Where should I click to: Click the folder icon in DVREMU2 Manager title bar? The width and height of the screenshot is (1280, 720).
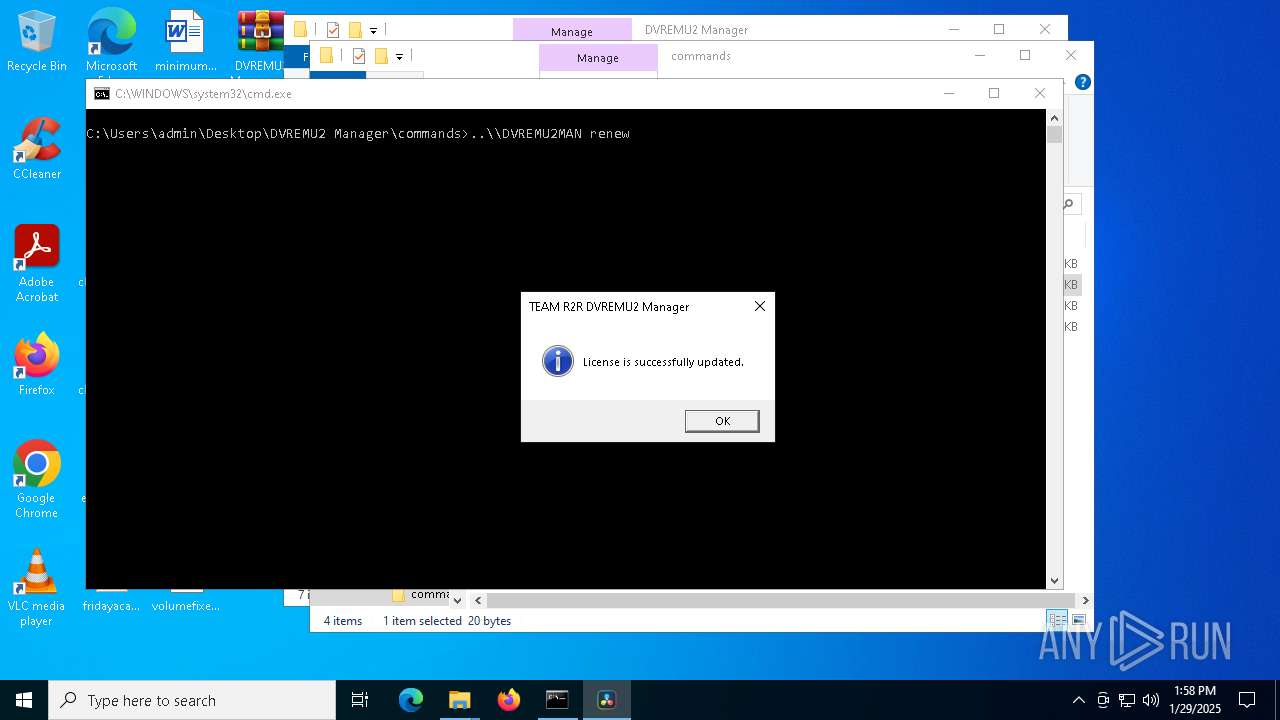[x=300, y=30]
